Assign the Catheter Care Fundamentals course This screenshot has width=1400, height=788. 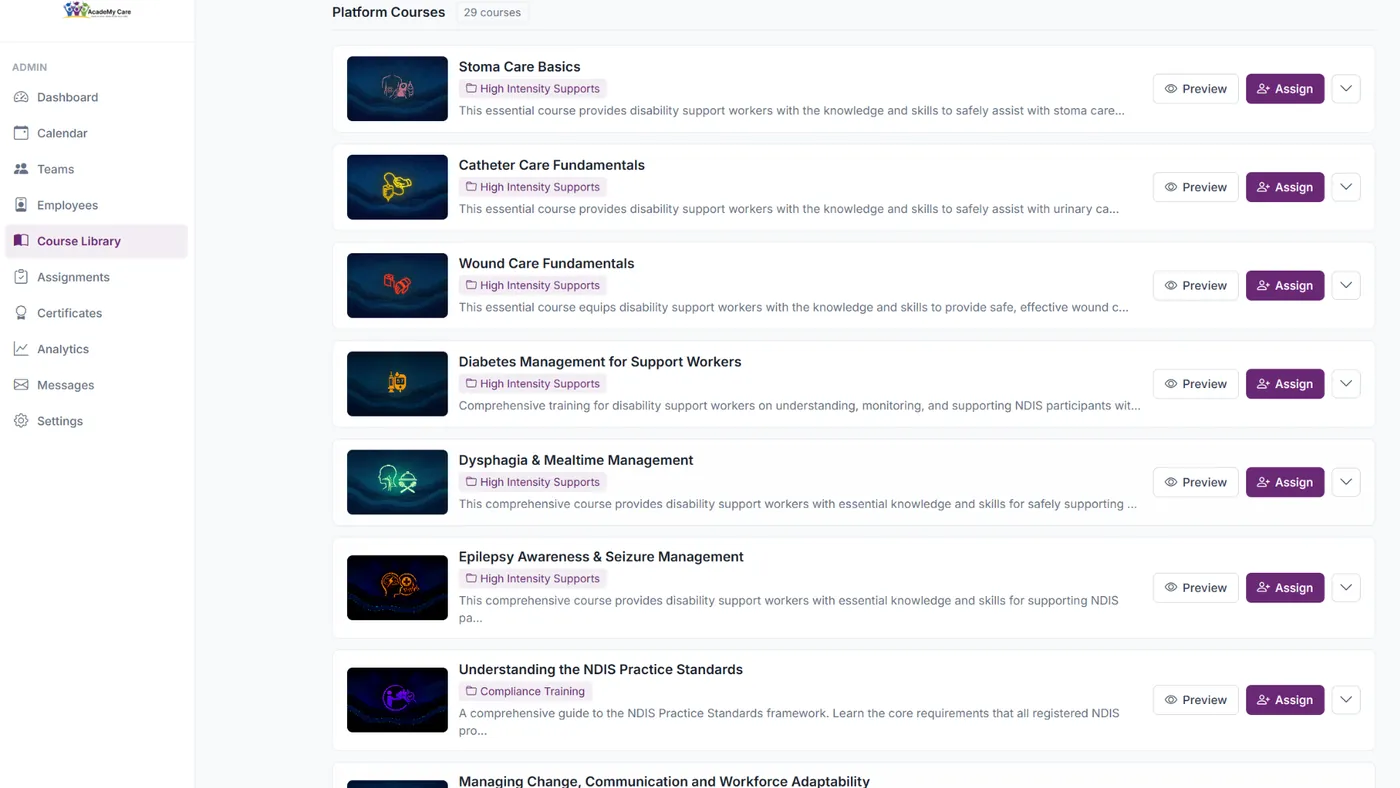1285,187
